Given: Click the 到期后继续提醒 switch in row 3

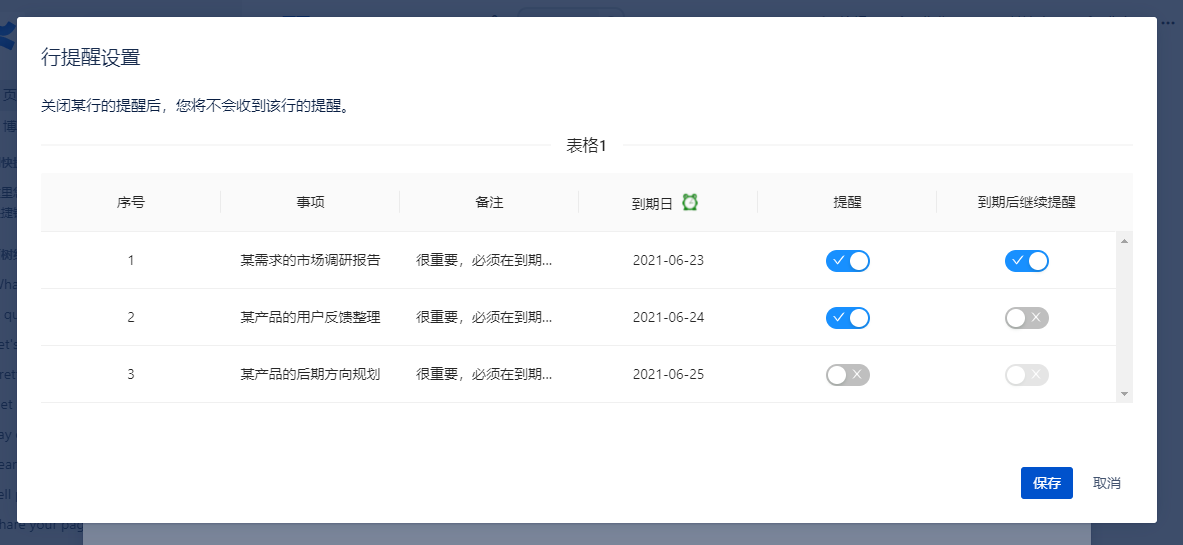Looking at the screenshot, I should point(1026,375).
